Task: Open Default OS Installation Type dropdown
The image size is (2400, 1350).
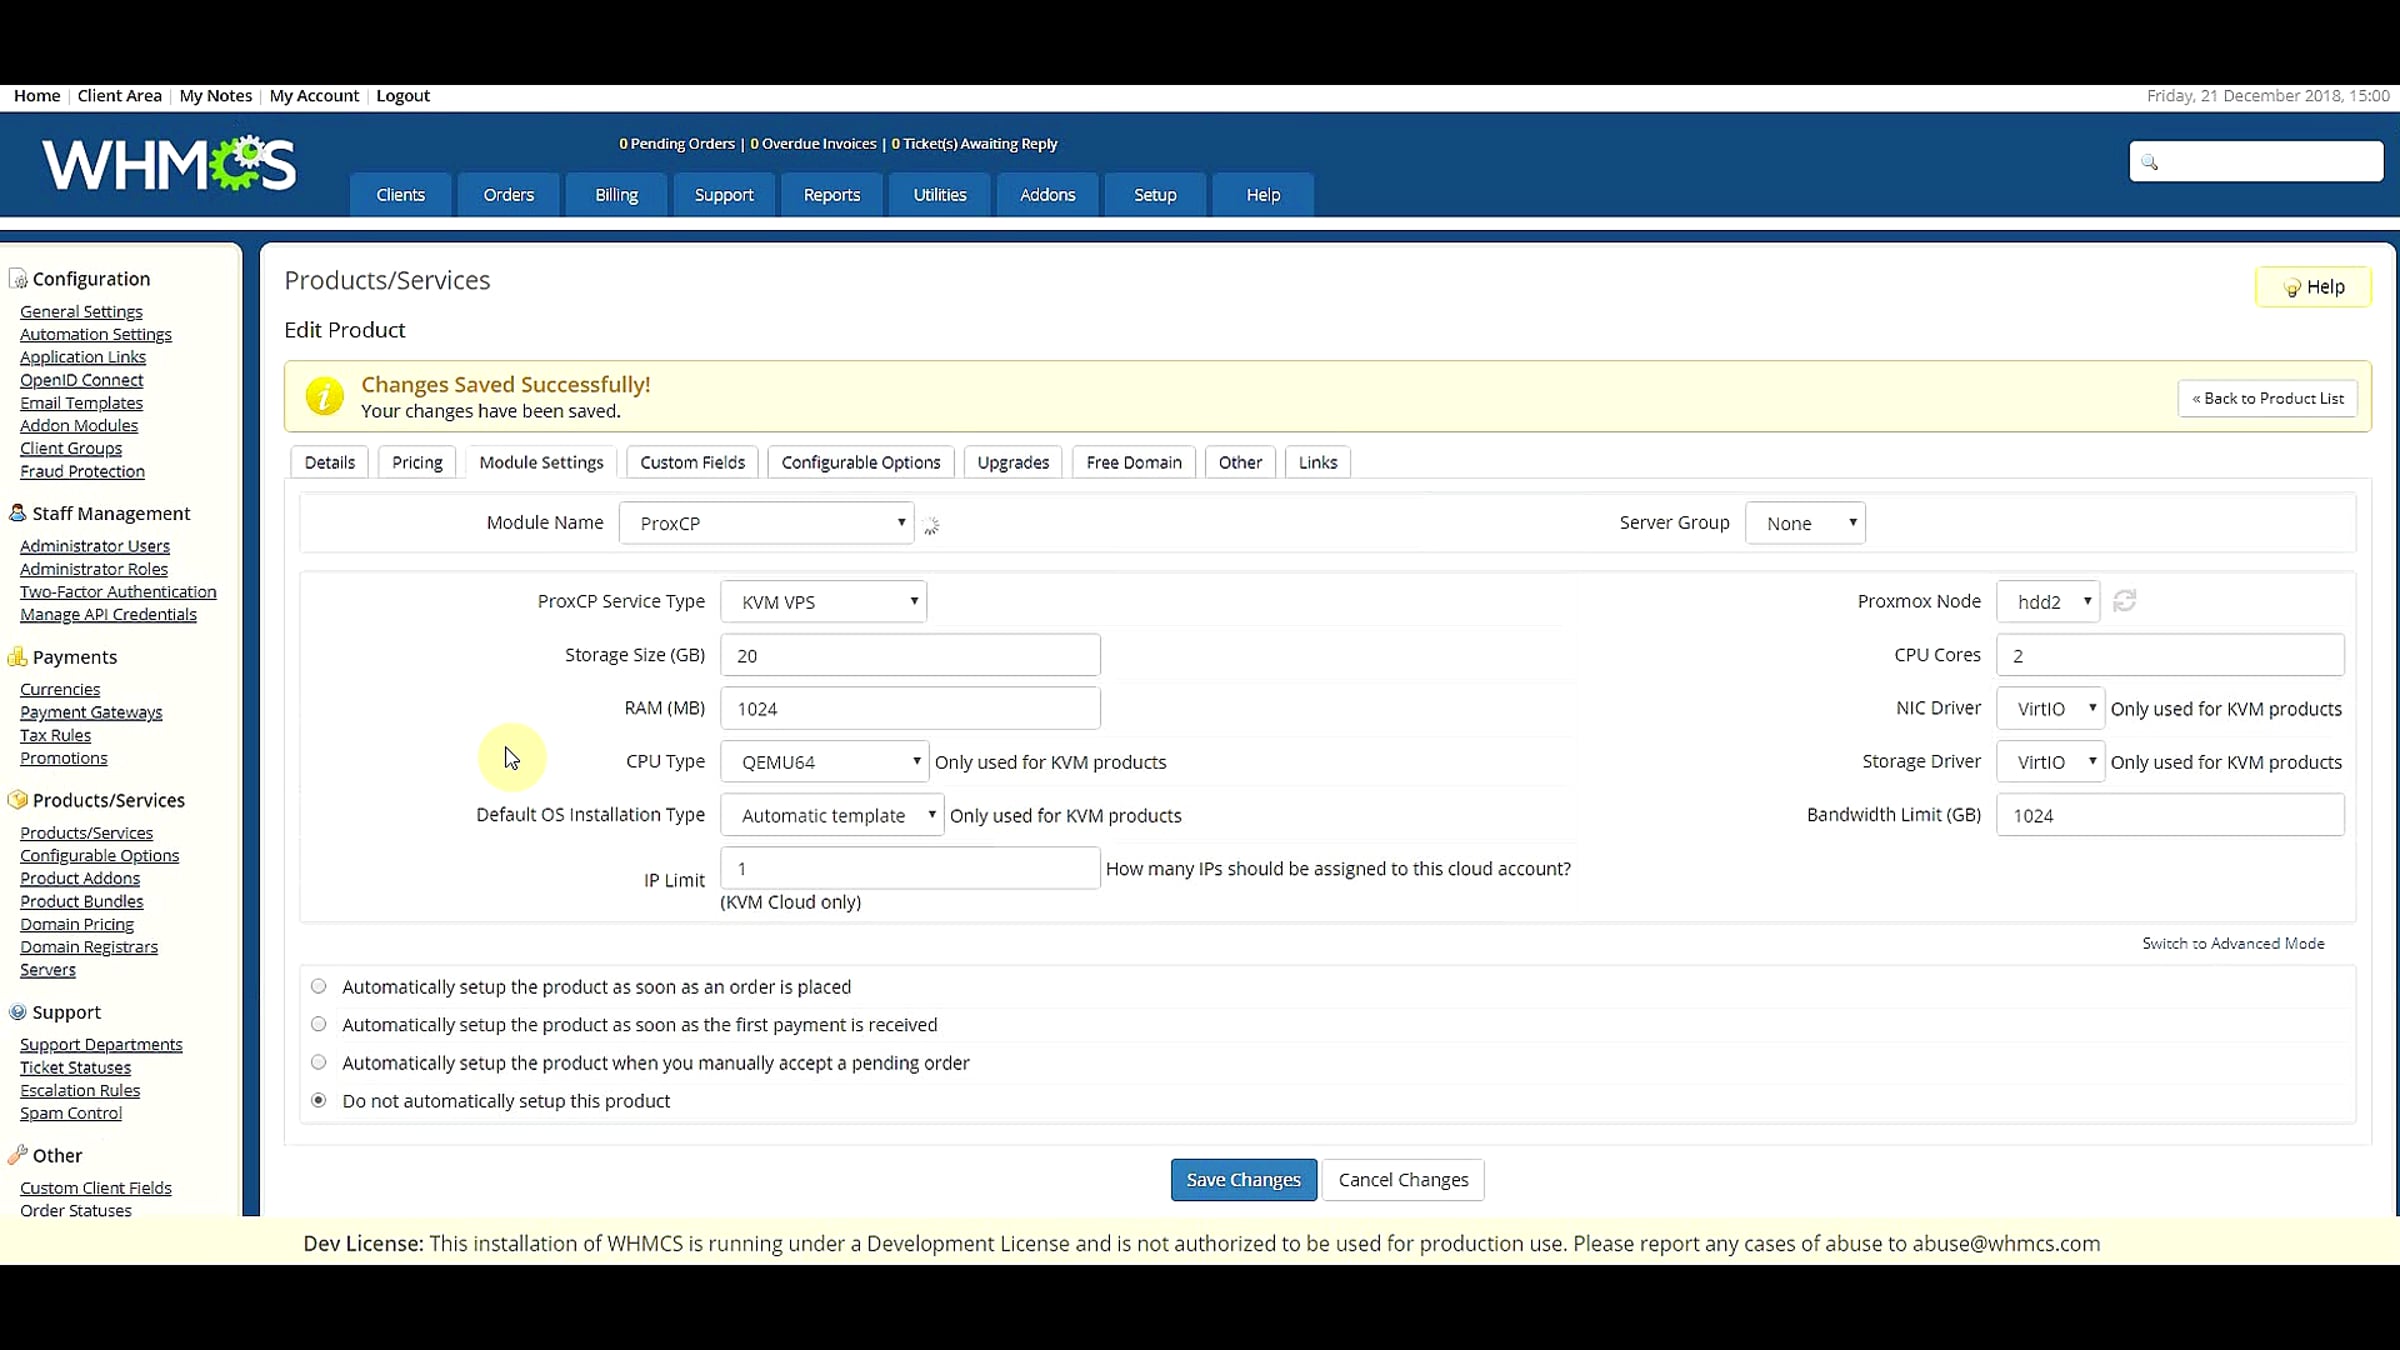Action: tap(832, 815)
